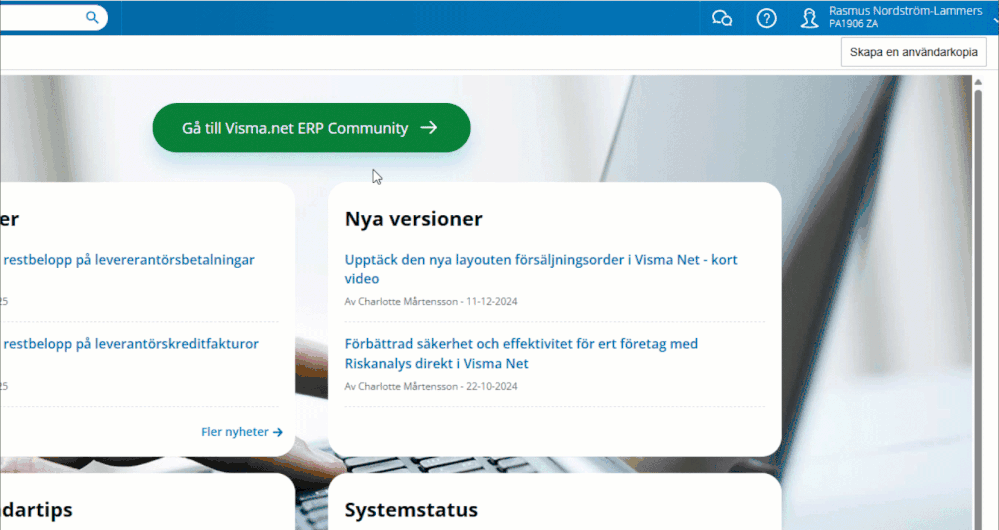
Task: Open the chat messages icon
Action: (x=722, y=18)
